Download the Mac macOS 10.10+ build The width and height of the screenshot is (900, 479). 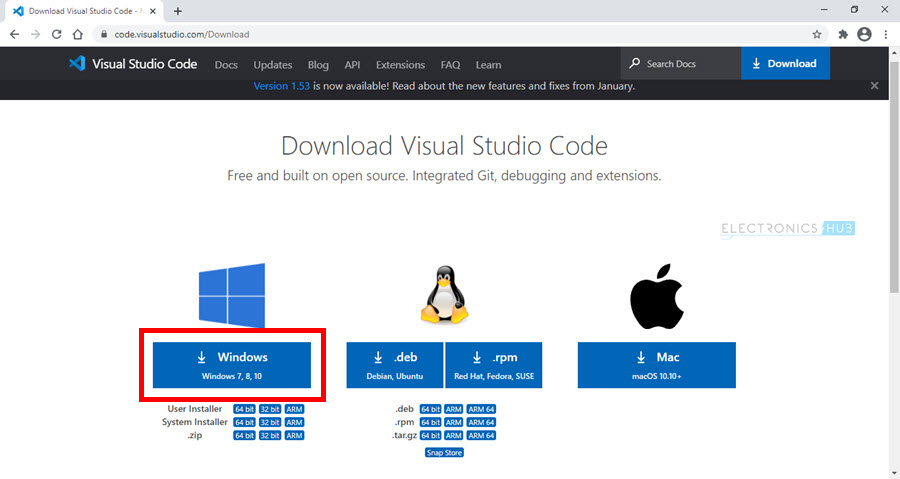(656, 365)
